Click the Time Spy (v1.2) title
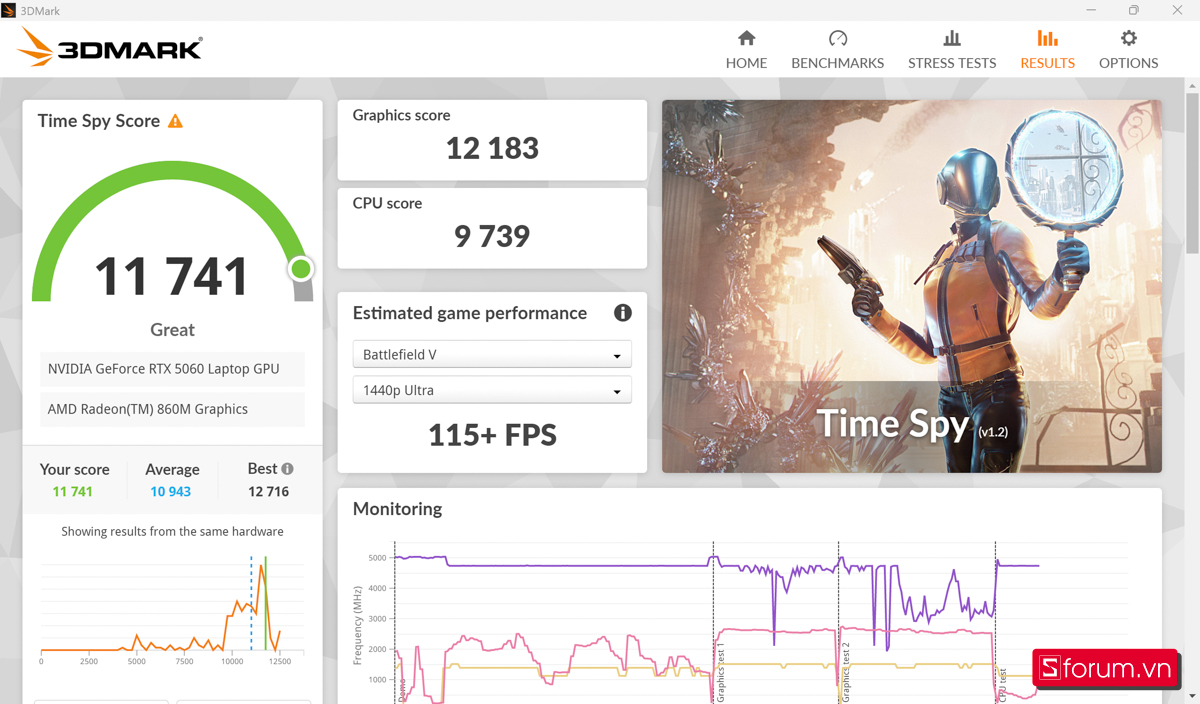Viewport: 1200px width, 704px height. [x=912, y=424]
